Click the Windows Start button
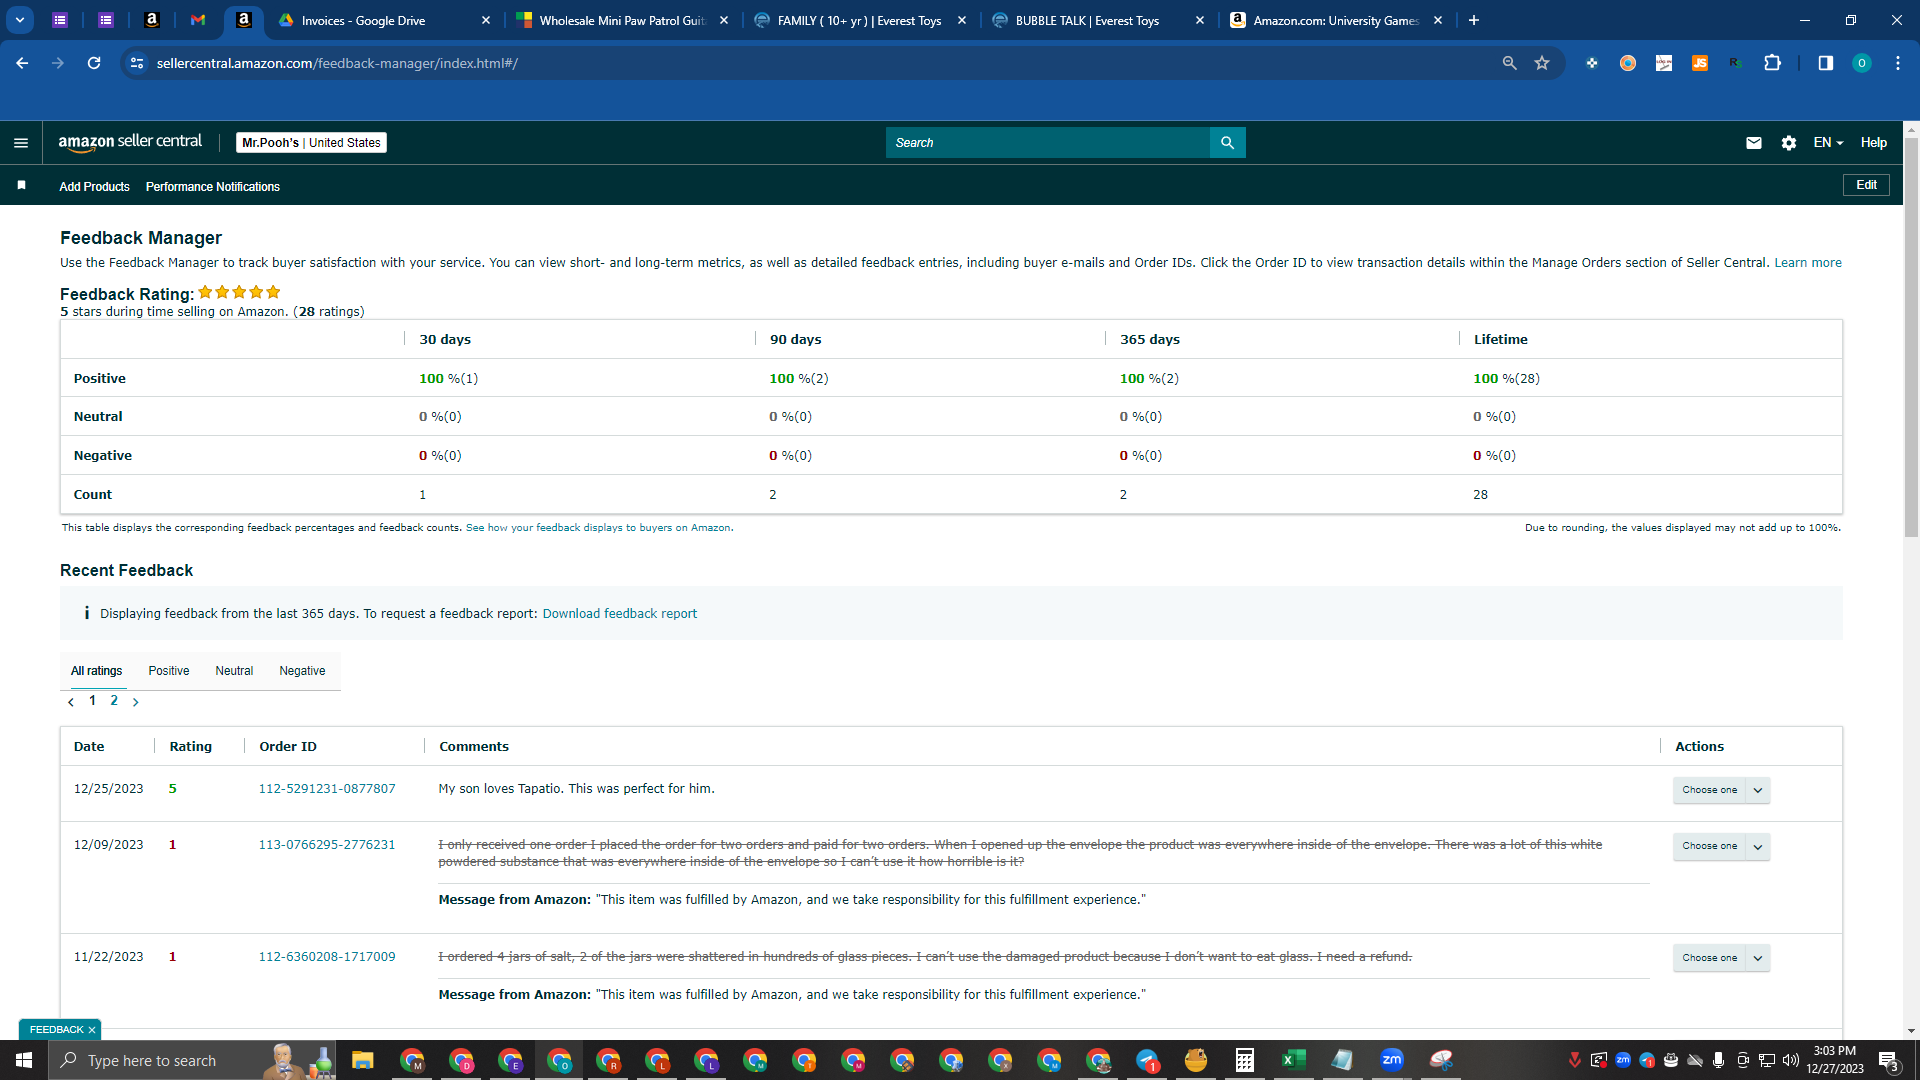This screenshot has height=1080, width=1920. (x=24, y=1060)
